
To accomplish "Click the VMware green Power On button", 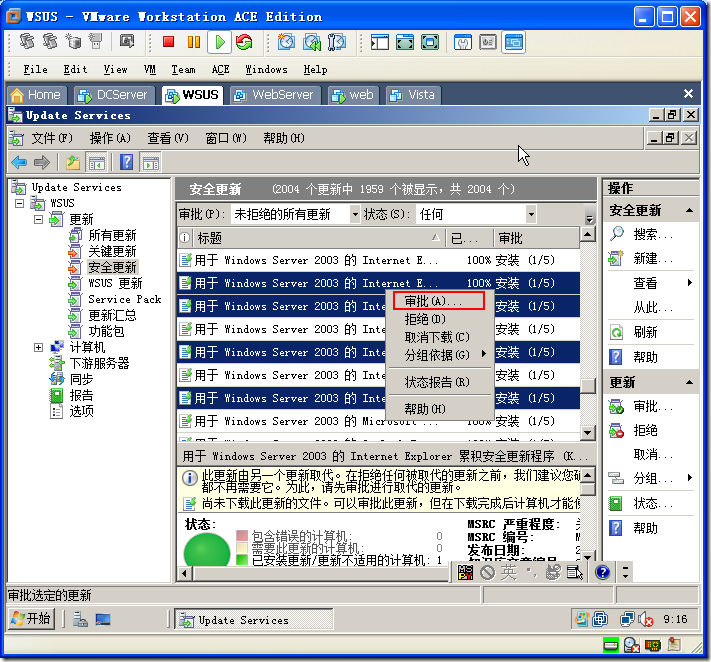I will pyautogui.click(x=220, y=42).
